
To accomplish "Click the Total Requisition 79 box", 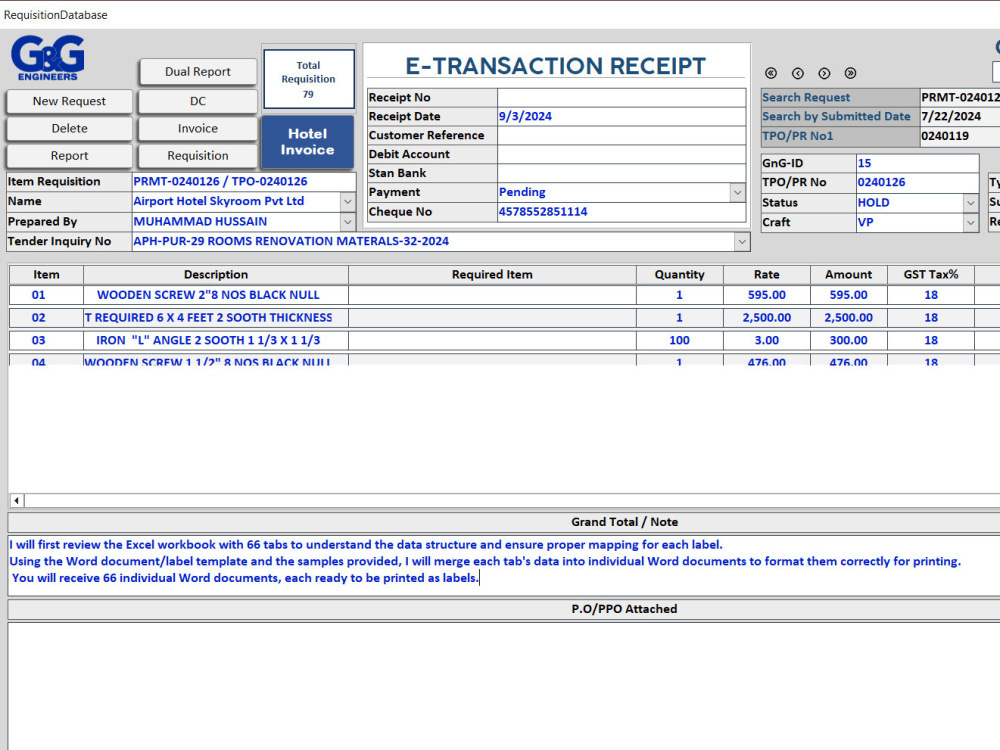I will (309, 80).
